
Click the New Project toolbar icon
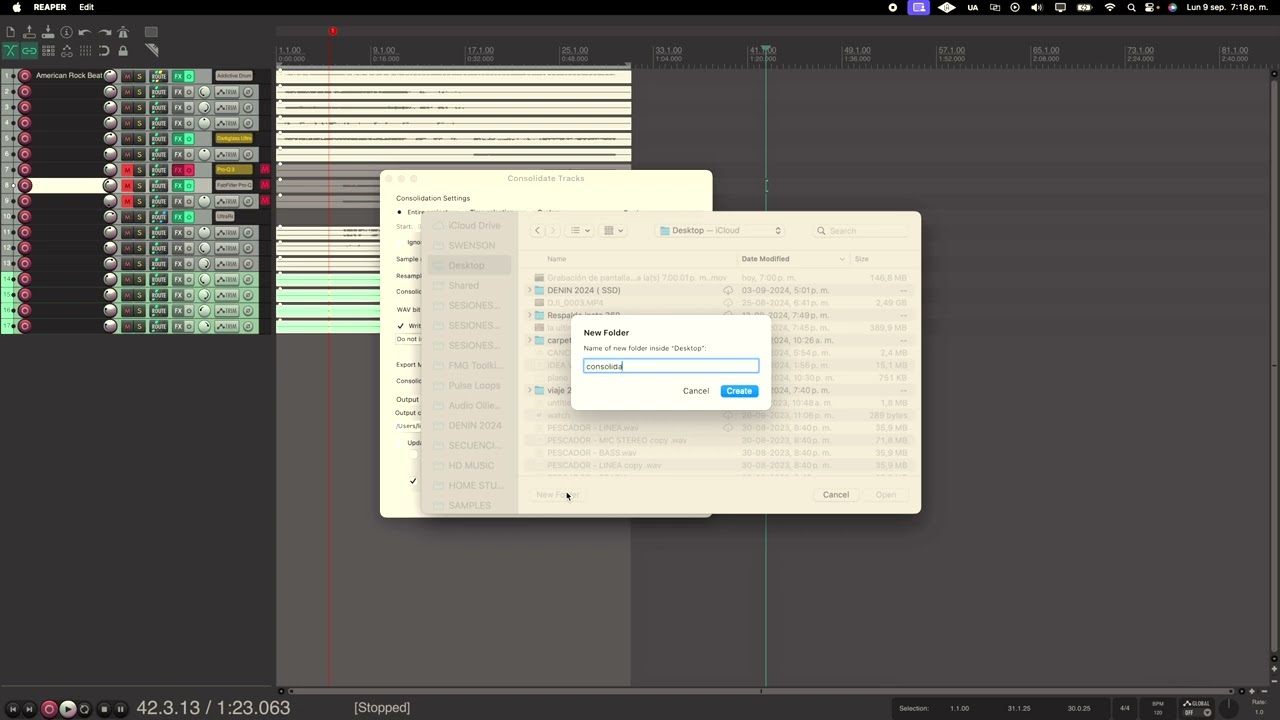[10, 32]
